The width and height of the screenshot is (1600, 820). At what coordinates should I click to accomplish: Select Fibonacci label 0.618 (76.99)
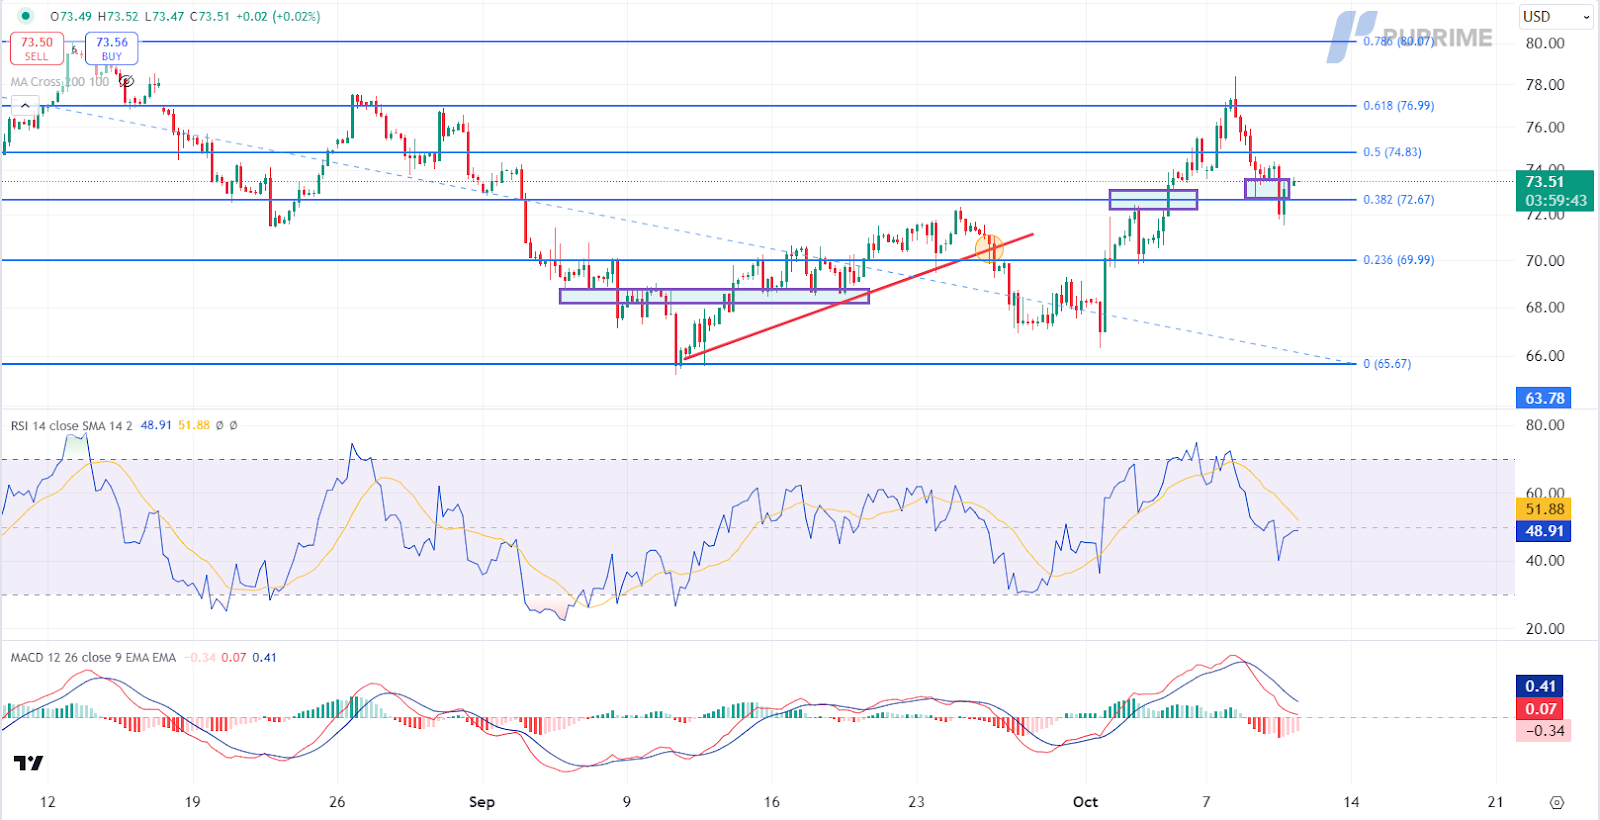pyautogui.click(x=1398, y=105)
